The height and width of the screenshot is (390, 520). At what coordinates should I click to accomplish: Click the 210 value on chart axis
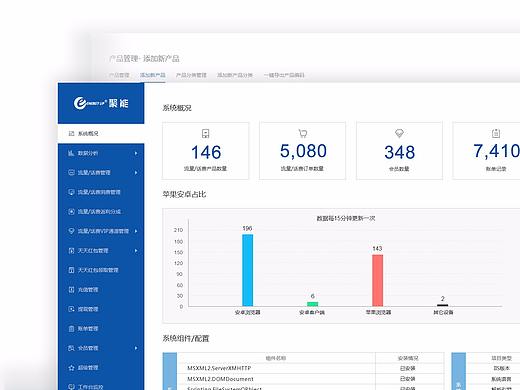(178, 230)
